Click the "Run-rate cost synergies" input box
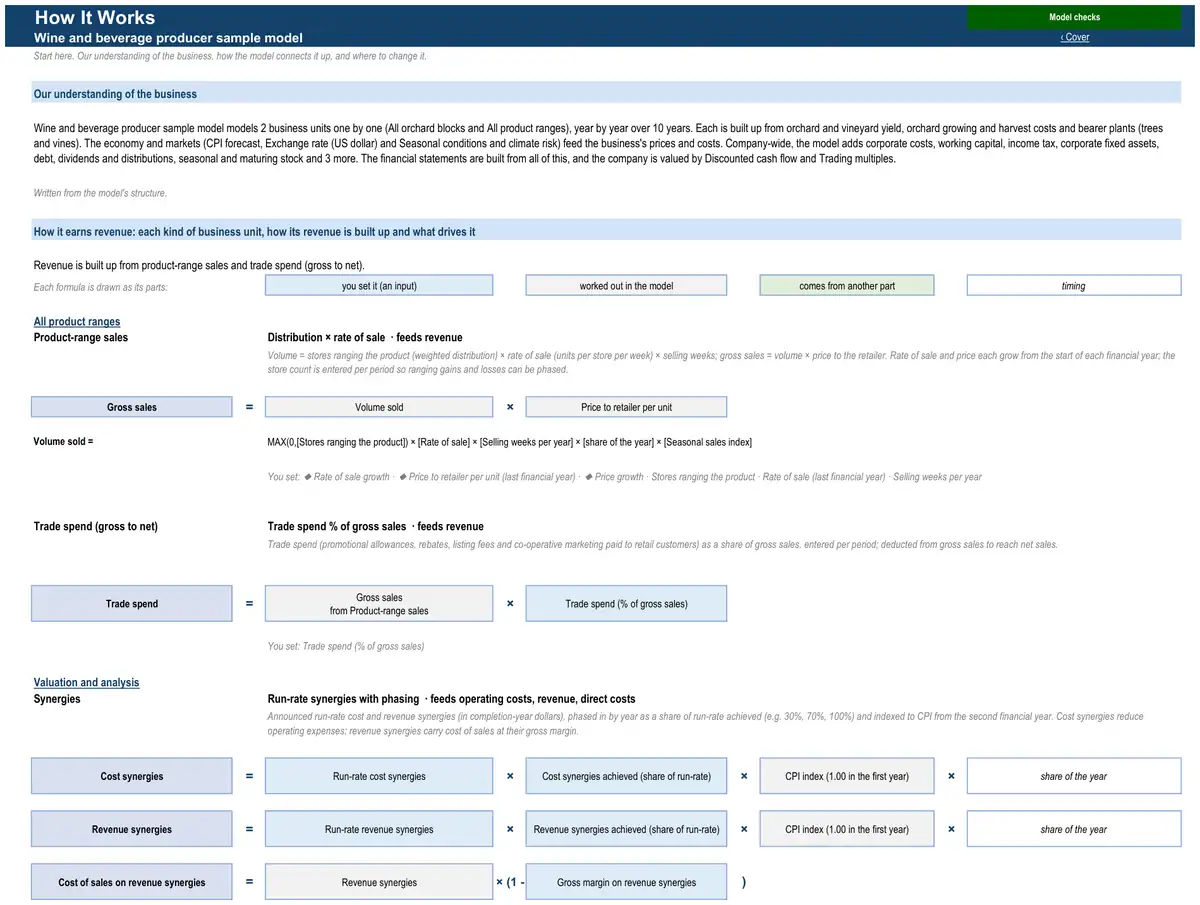This screenshot has height=905, width=1200. click(379, 776)
